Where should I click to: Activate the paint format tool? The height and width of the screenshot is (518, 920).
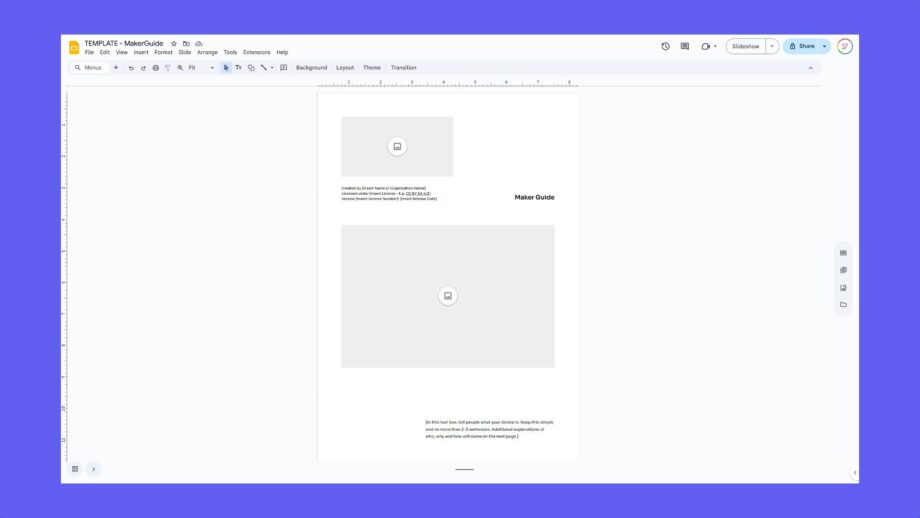tap(168, 68)
